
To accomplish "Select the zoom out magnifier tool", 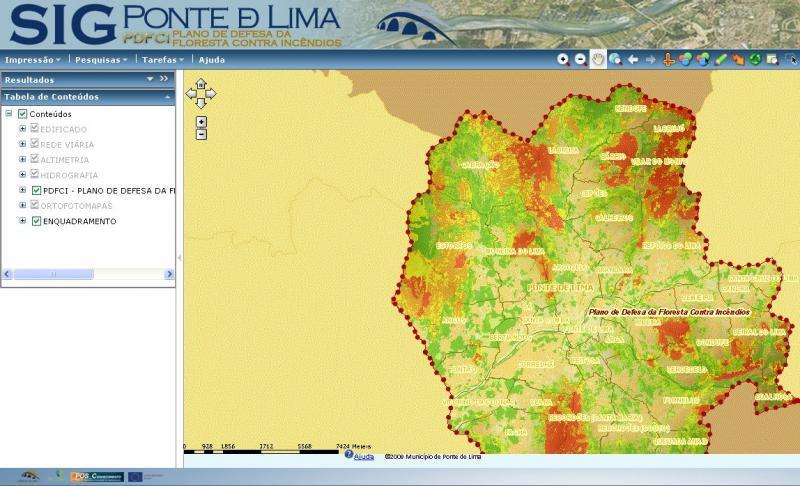I will pos(580,59).
